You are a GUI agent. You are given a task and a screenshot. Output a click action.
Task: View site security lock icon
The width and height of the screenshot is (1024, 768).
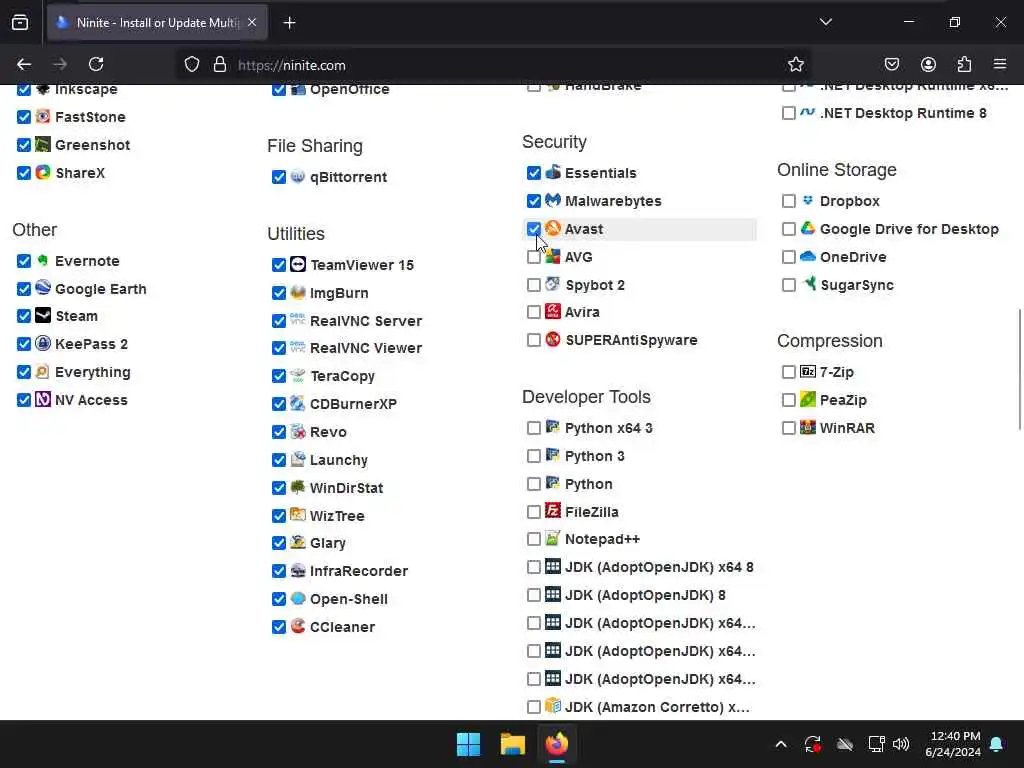point(220,64)
